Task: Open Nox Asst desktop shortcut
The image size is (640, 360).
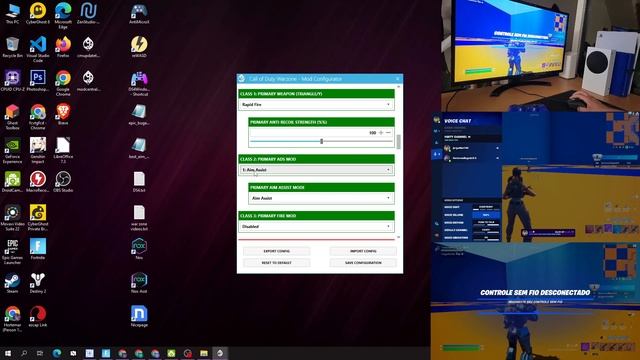Action: tap(139, 283)
